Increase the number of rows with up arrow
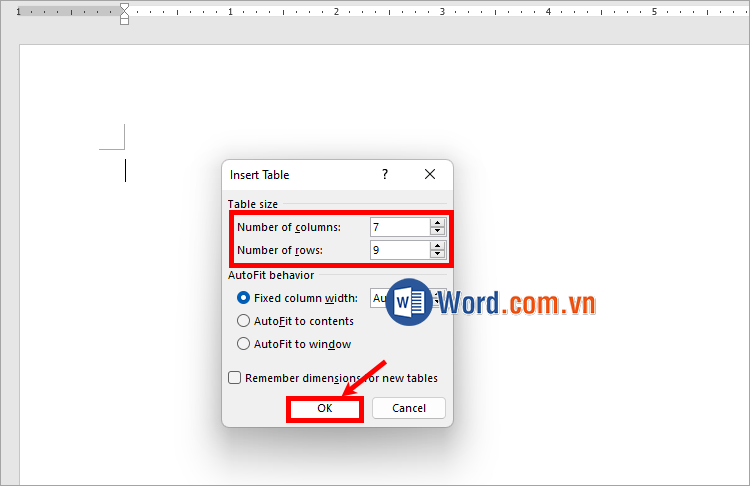Screen dimensions: 750x486 [x=437, y=246]
